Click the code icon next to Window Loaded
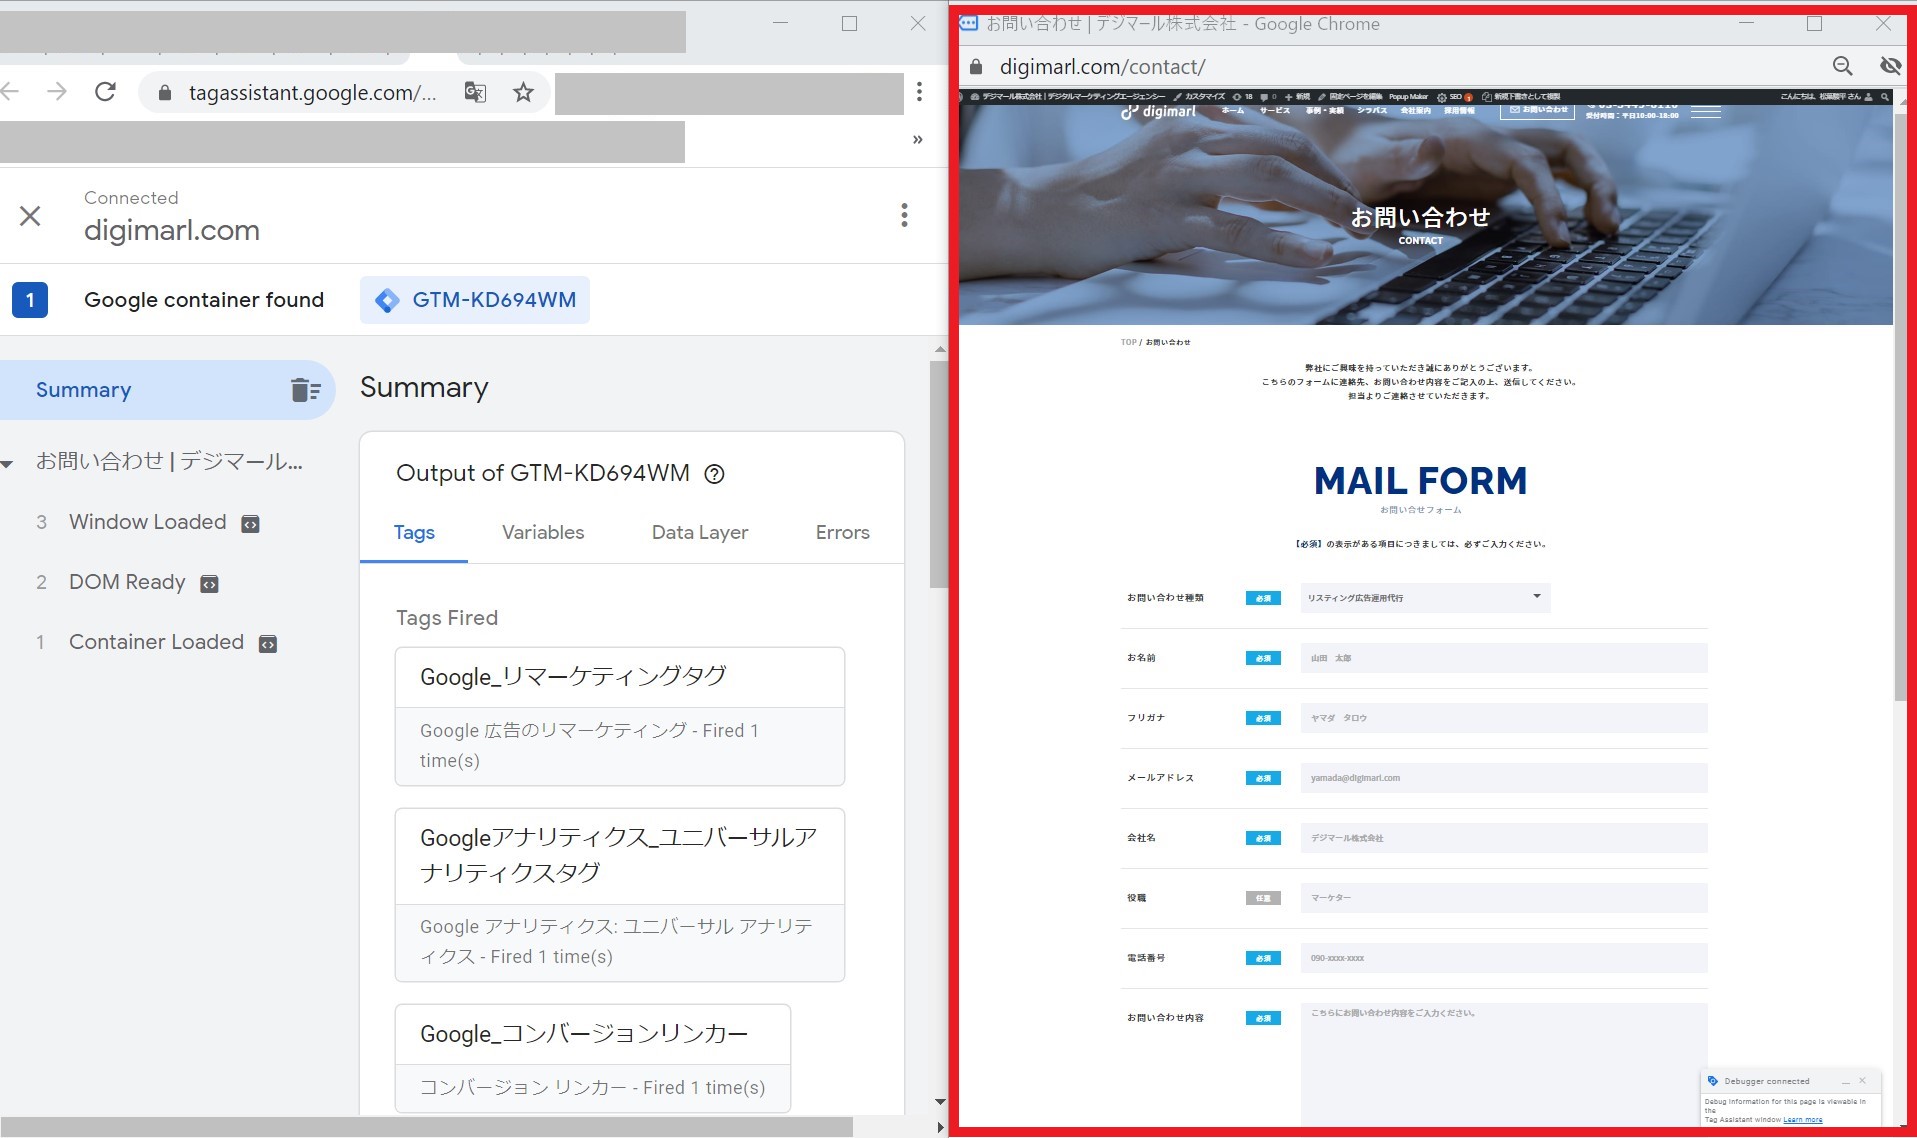1917x1138 pixels. click(x=250, y=523)
